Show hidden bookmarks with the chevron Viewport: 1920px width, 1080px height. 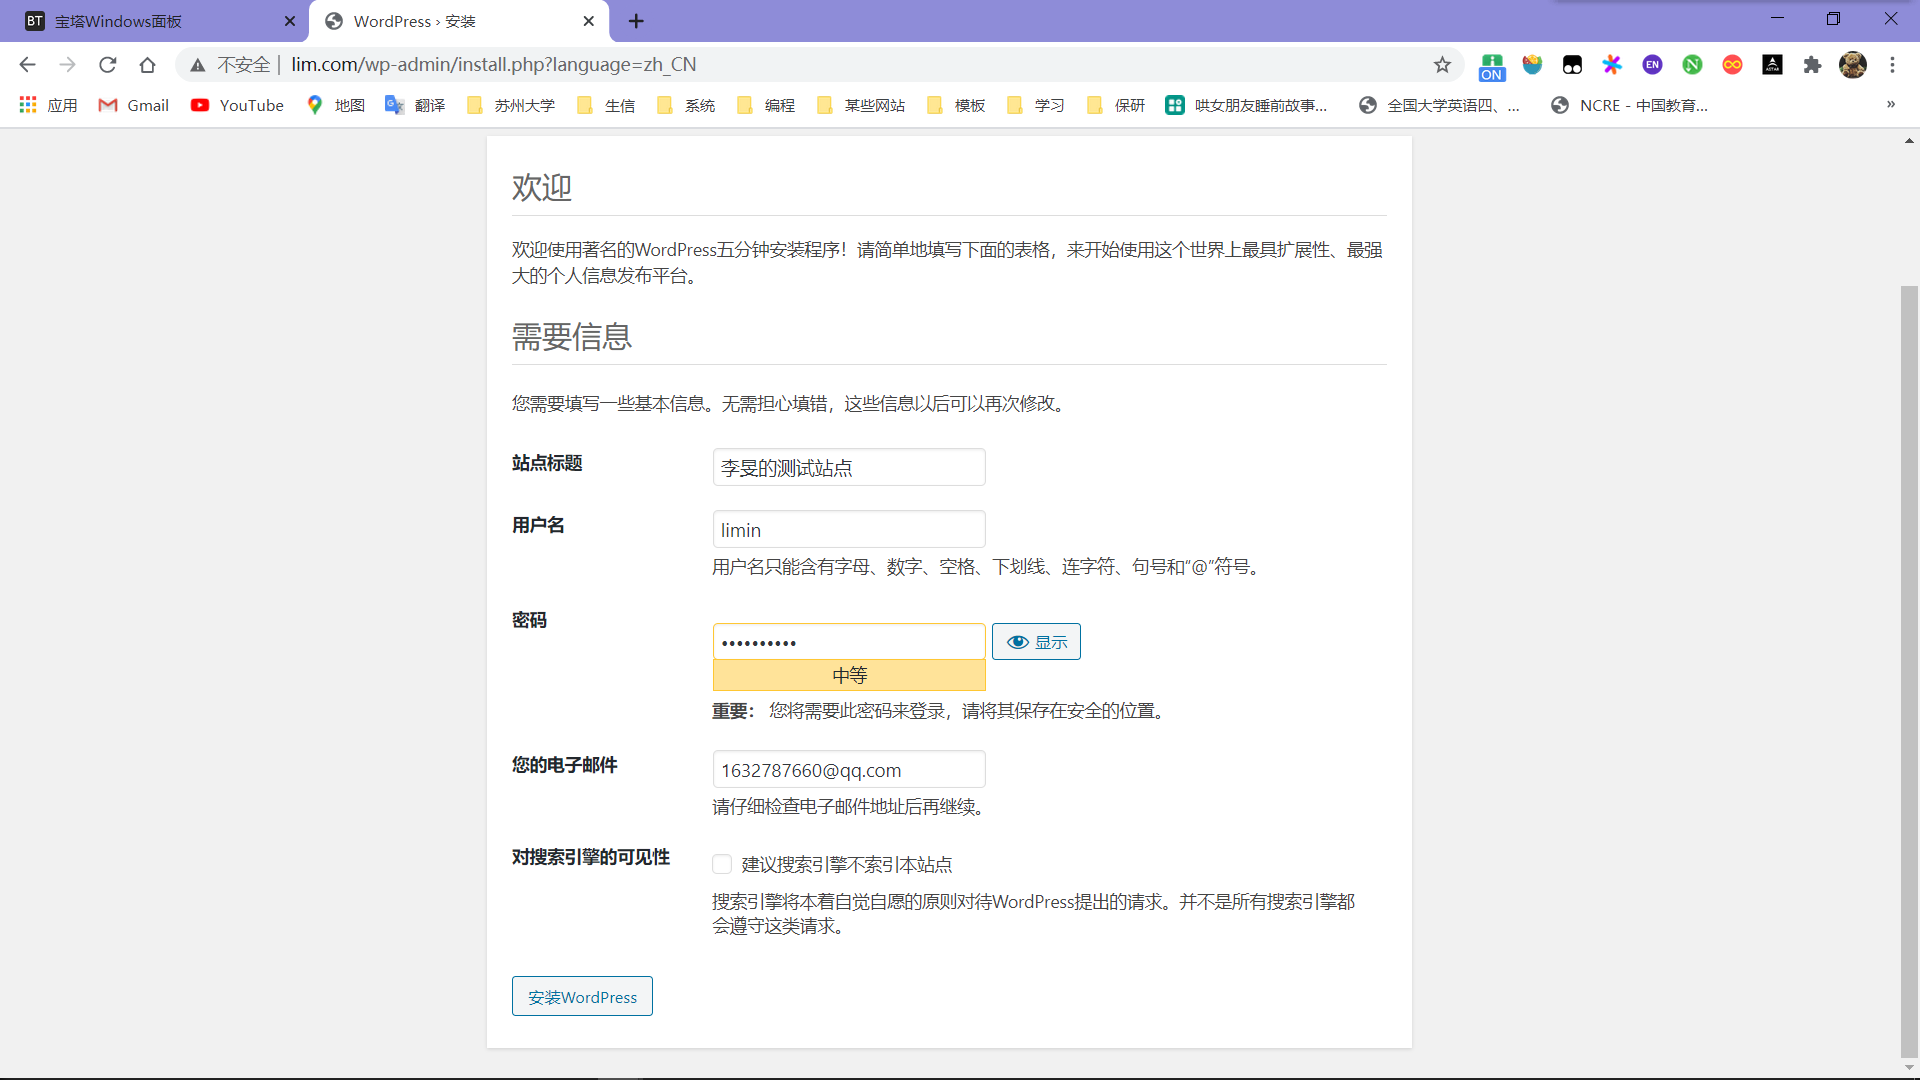pos(1890,105)
